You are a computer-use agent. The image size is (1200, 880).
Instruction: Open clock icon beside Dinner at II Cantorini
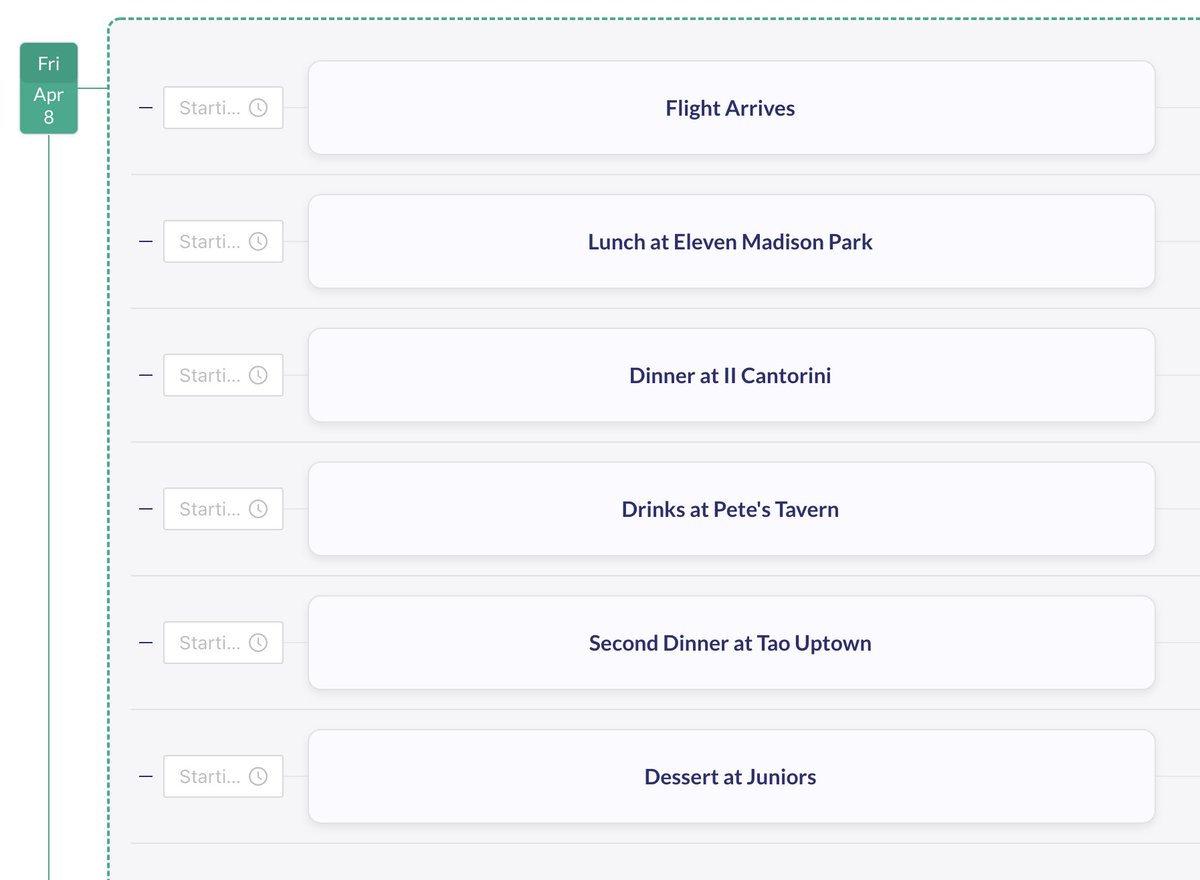click(x=258, y=376)
